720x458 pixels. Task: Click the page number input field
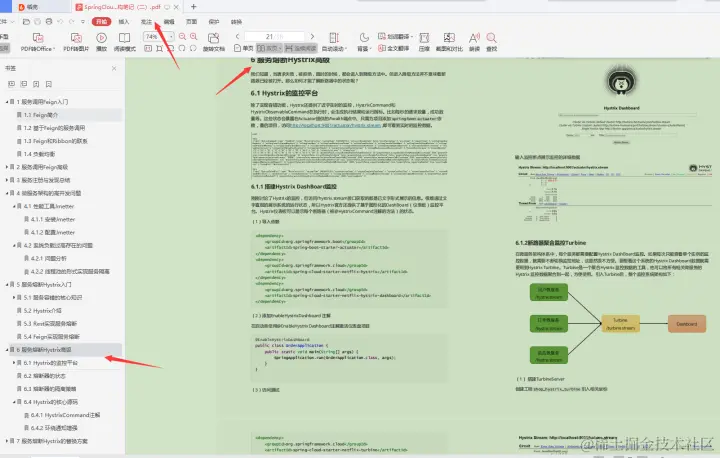[x=275, y=36]
